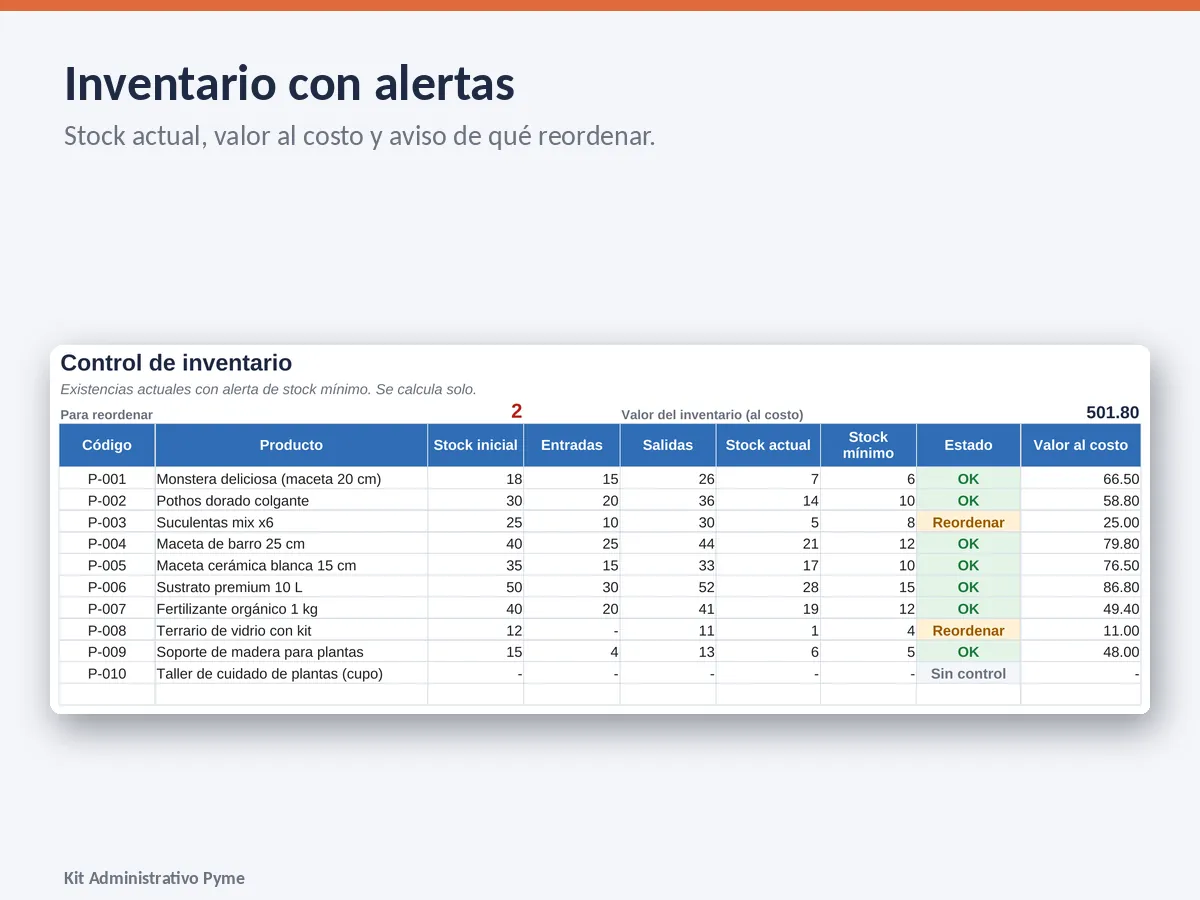Click product 'Soporte de madera para plantas'
Viewport: 1200px width, 900px height.
click(260, 652)
